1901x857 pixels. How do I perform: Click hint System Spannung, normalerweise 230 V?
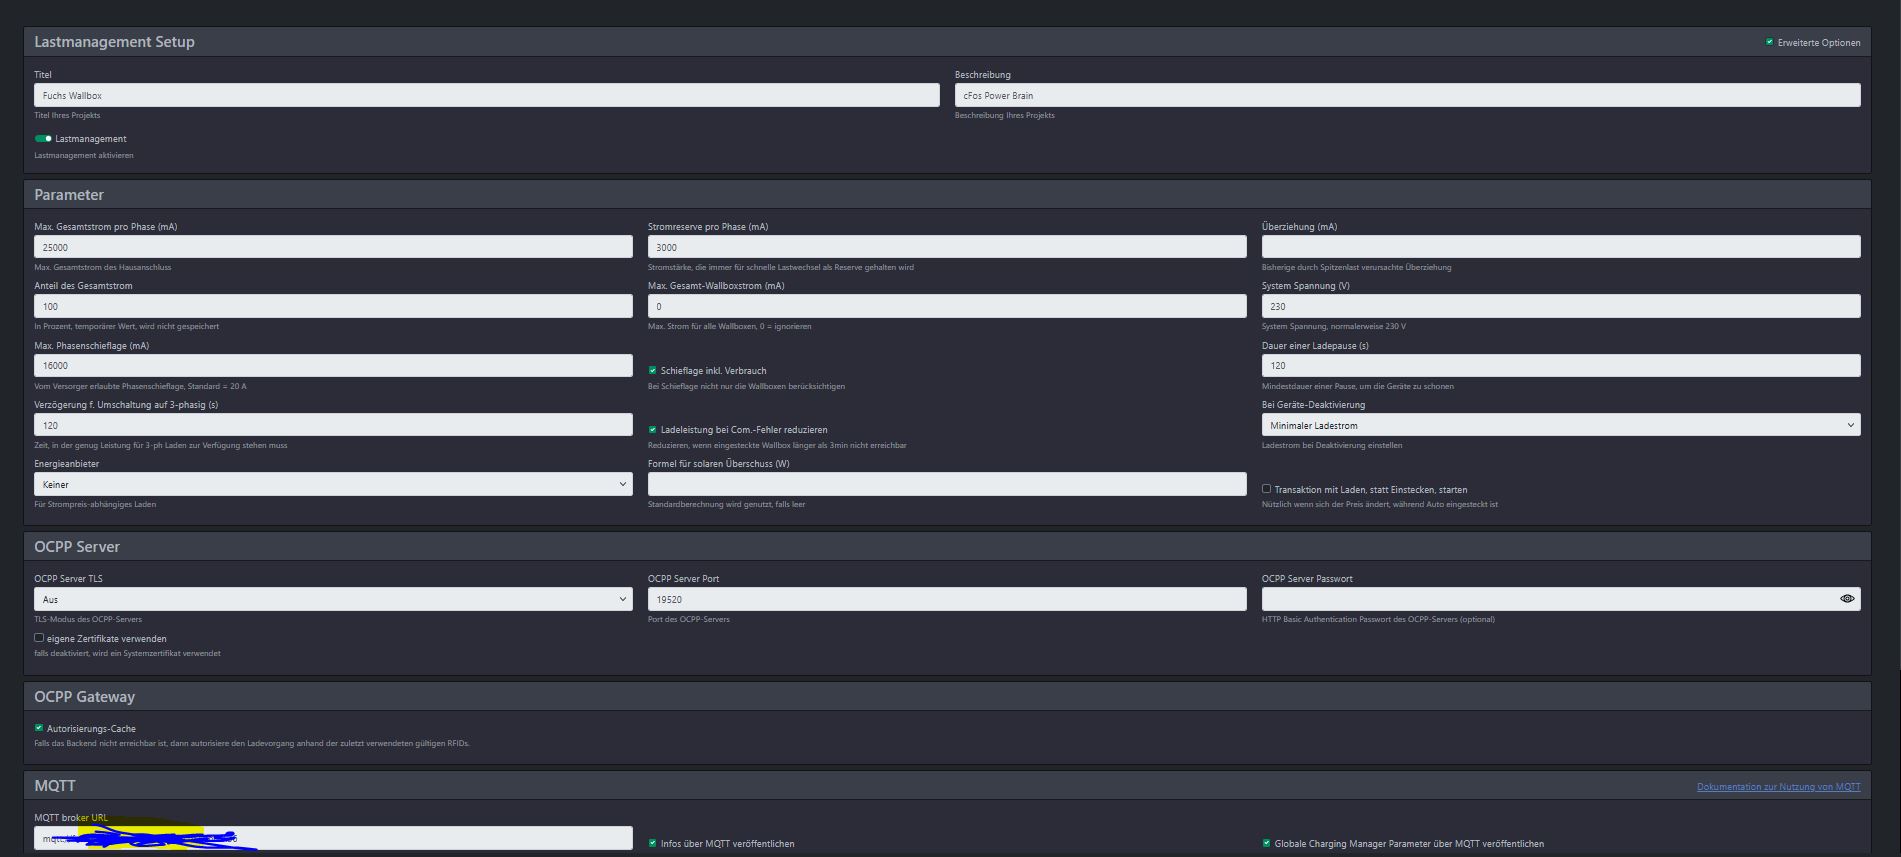click(x=1334, y=326)
